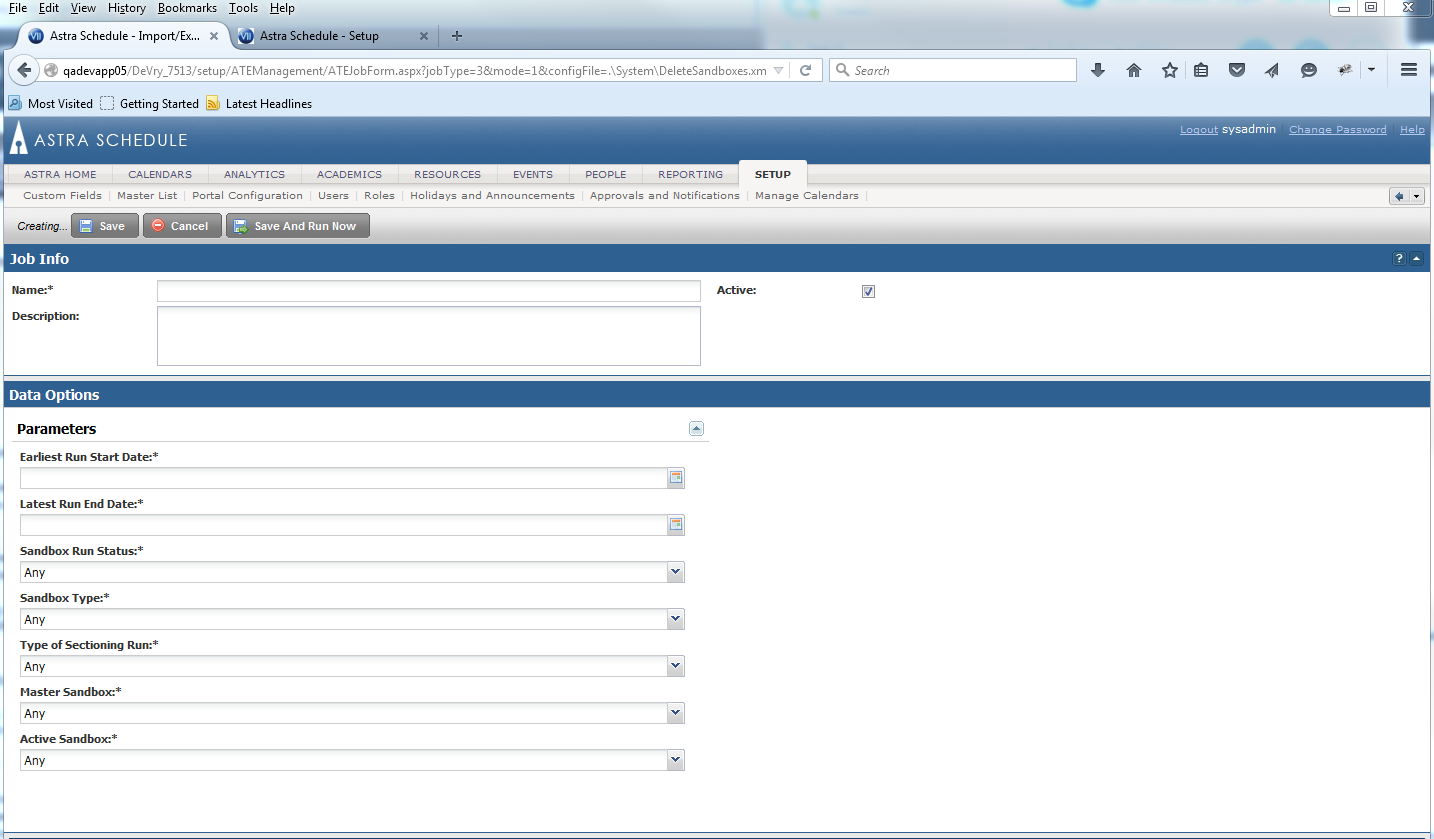Open calendar picker for Earliest Run Start Date
Image resolution: width=1434 pixels, height=839 pixels.
point(676,478)
